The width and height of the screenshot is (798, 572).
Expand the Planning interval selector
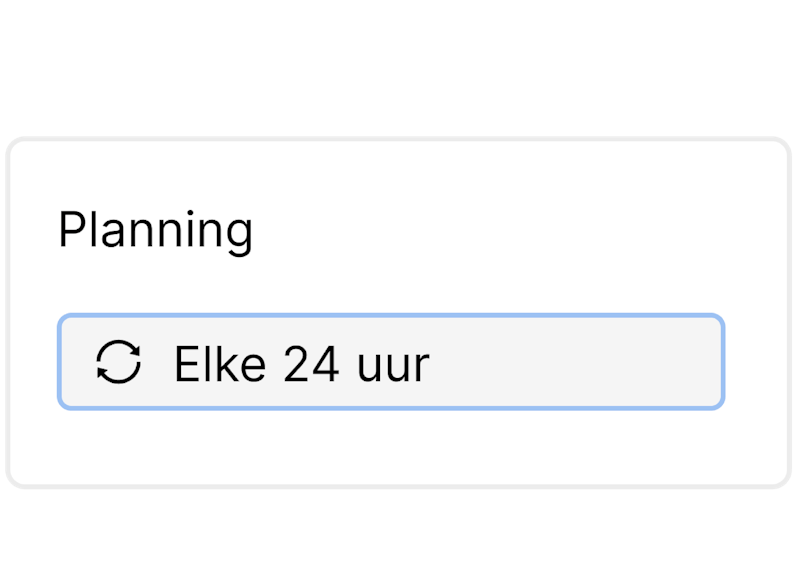click(x=390, y=362)
